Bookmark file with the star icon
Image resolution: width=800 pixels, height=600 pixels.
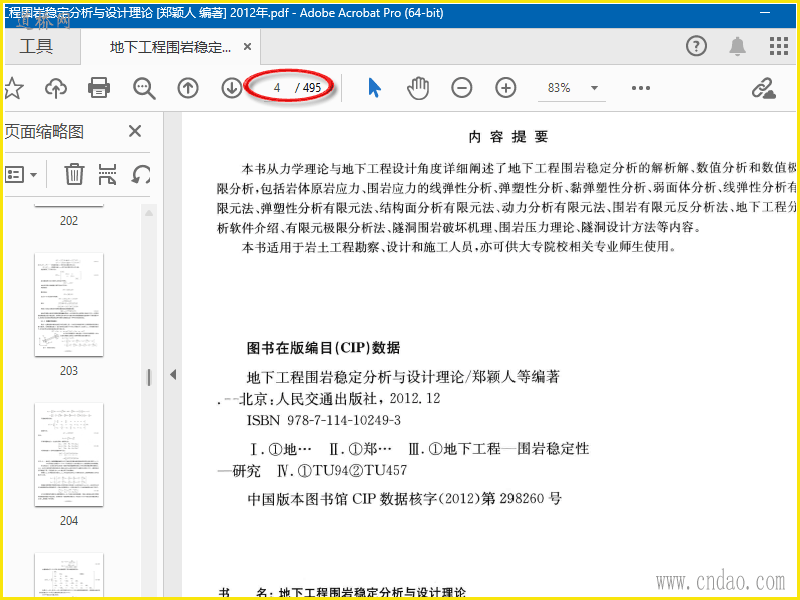tap(13, 88)
